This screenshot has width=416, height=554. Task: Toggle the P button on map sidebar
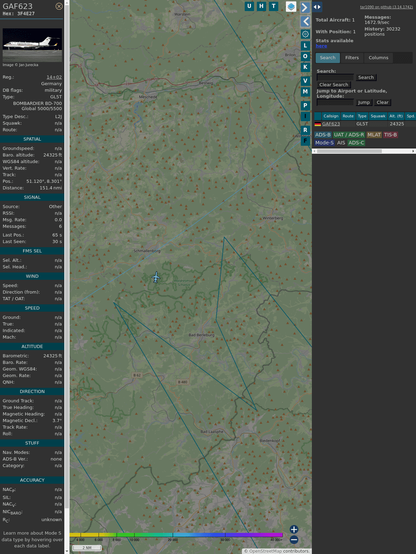(305, 105)
